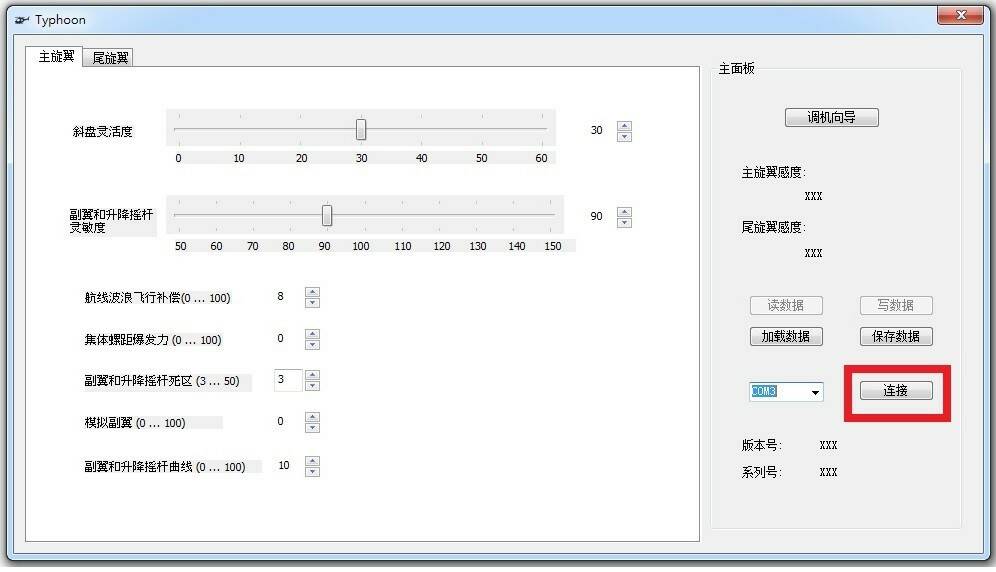Click the 加载数据 button
This screenshot has width=996, height=572.
tap(786, 336)
